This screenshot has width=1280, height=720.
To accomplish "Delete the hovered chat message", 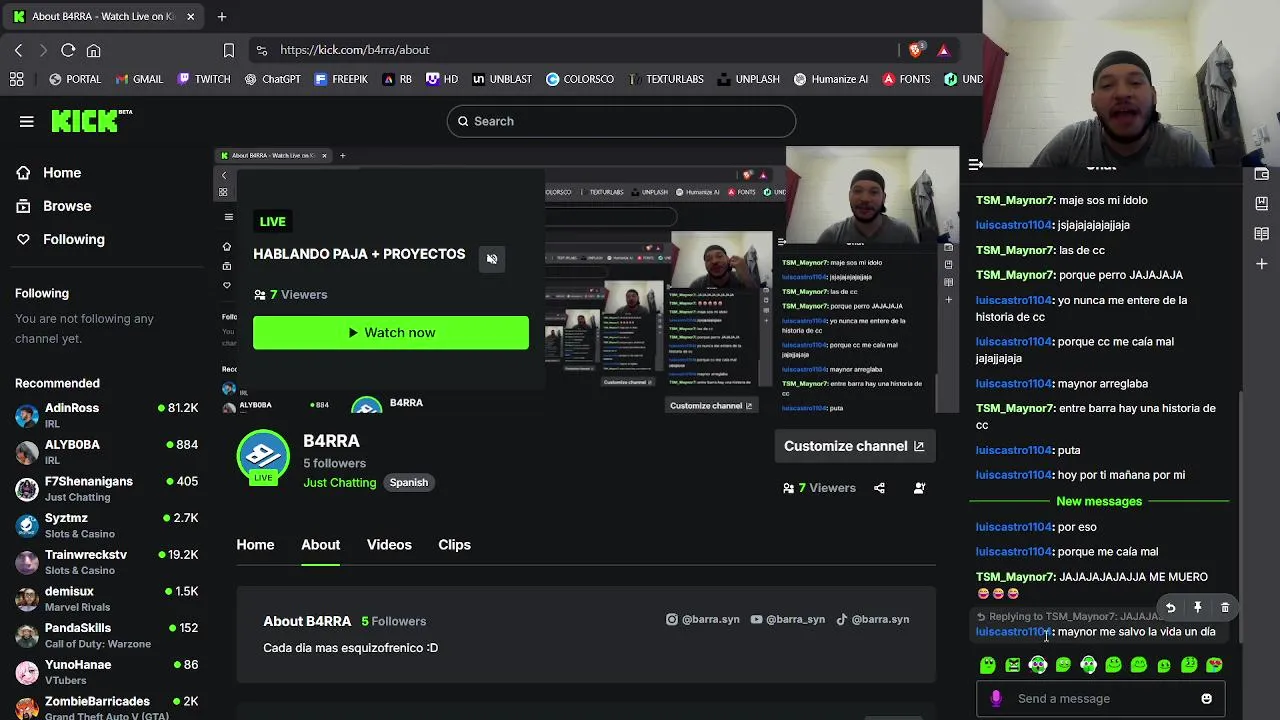I will [1225, 607].
